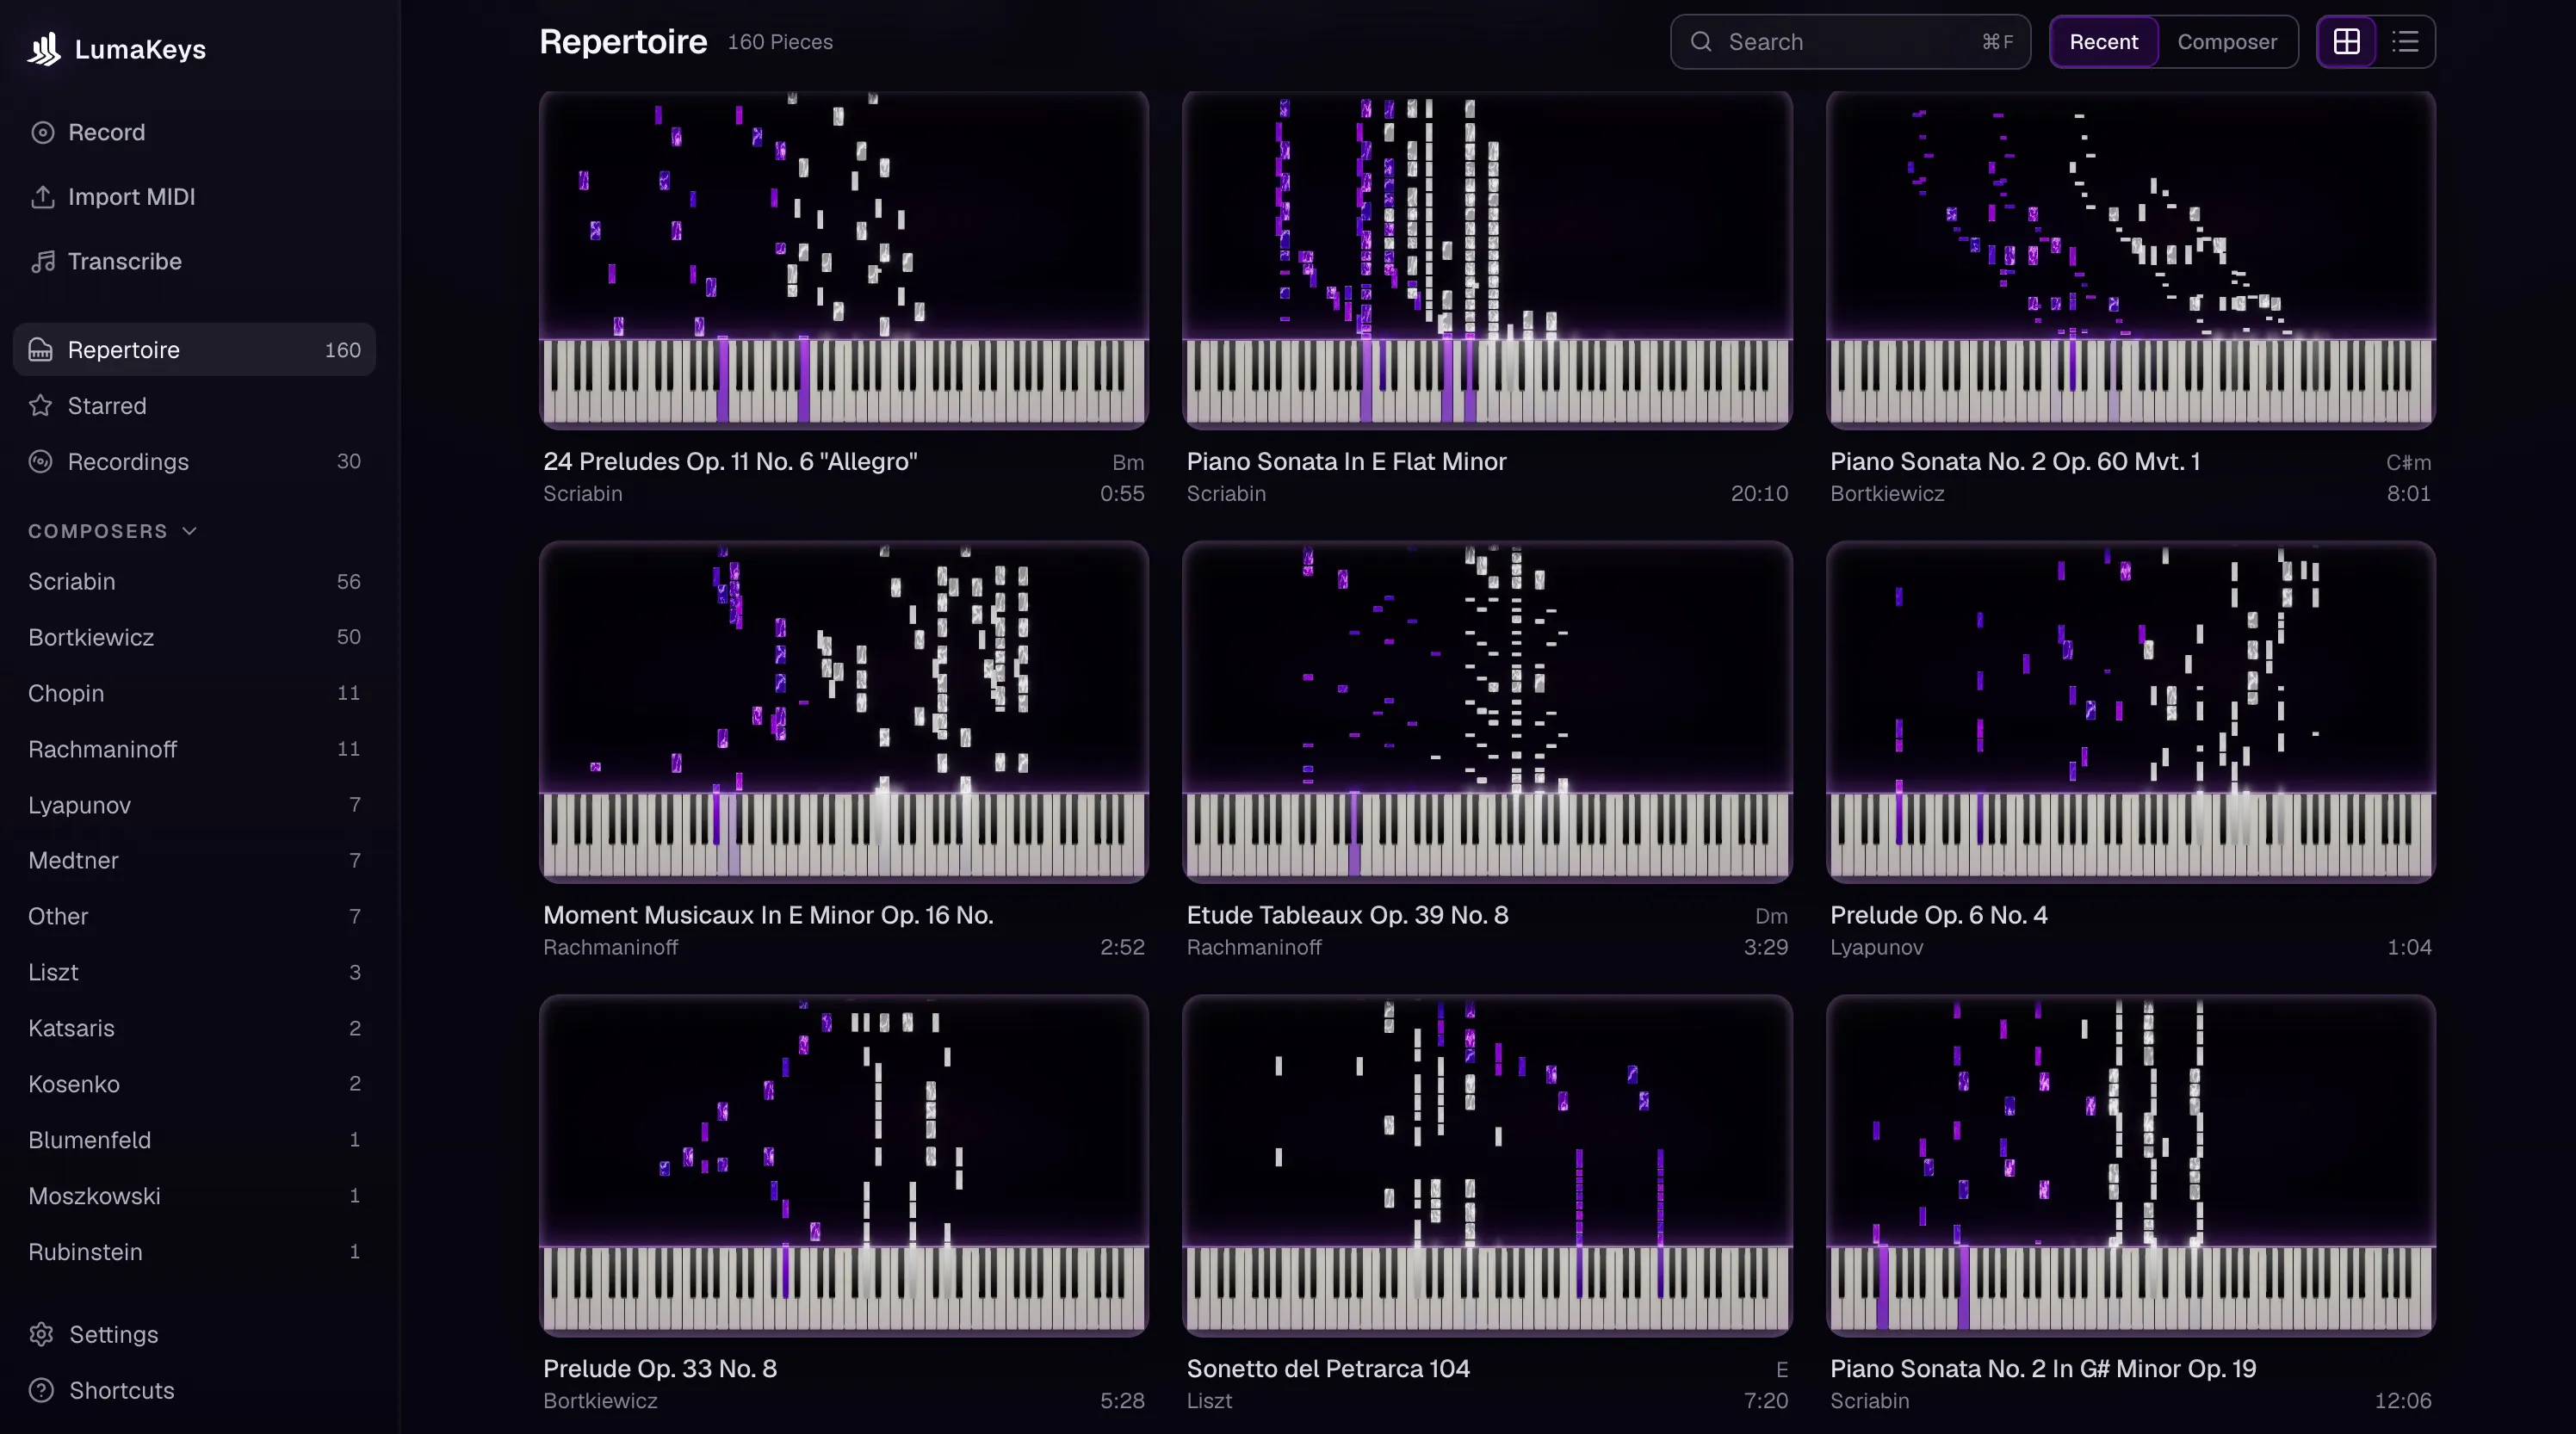The height and width of the screenshot is (1434, 2576).
Task: Open Prelude Op. 33 No. 8 thumbnail
Action: click(x=844, y=1166)
